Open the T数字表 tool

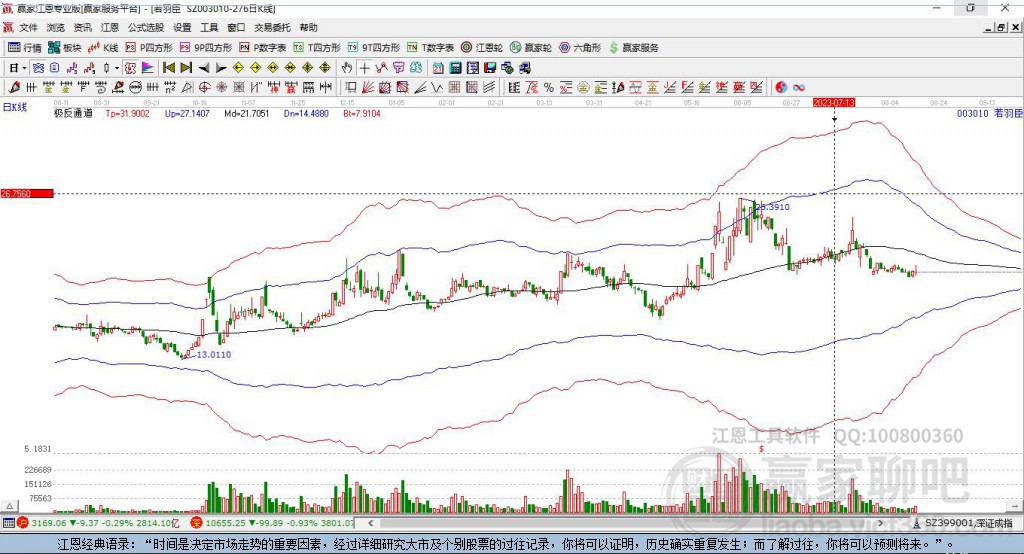430,48
